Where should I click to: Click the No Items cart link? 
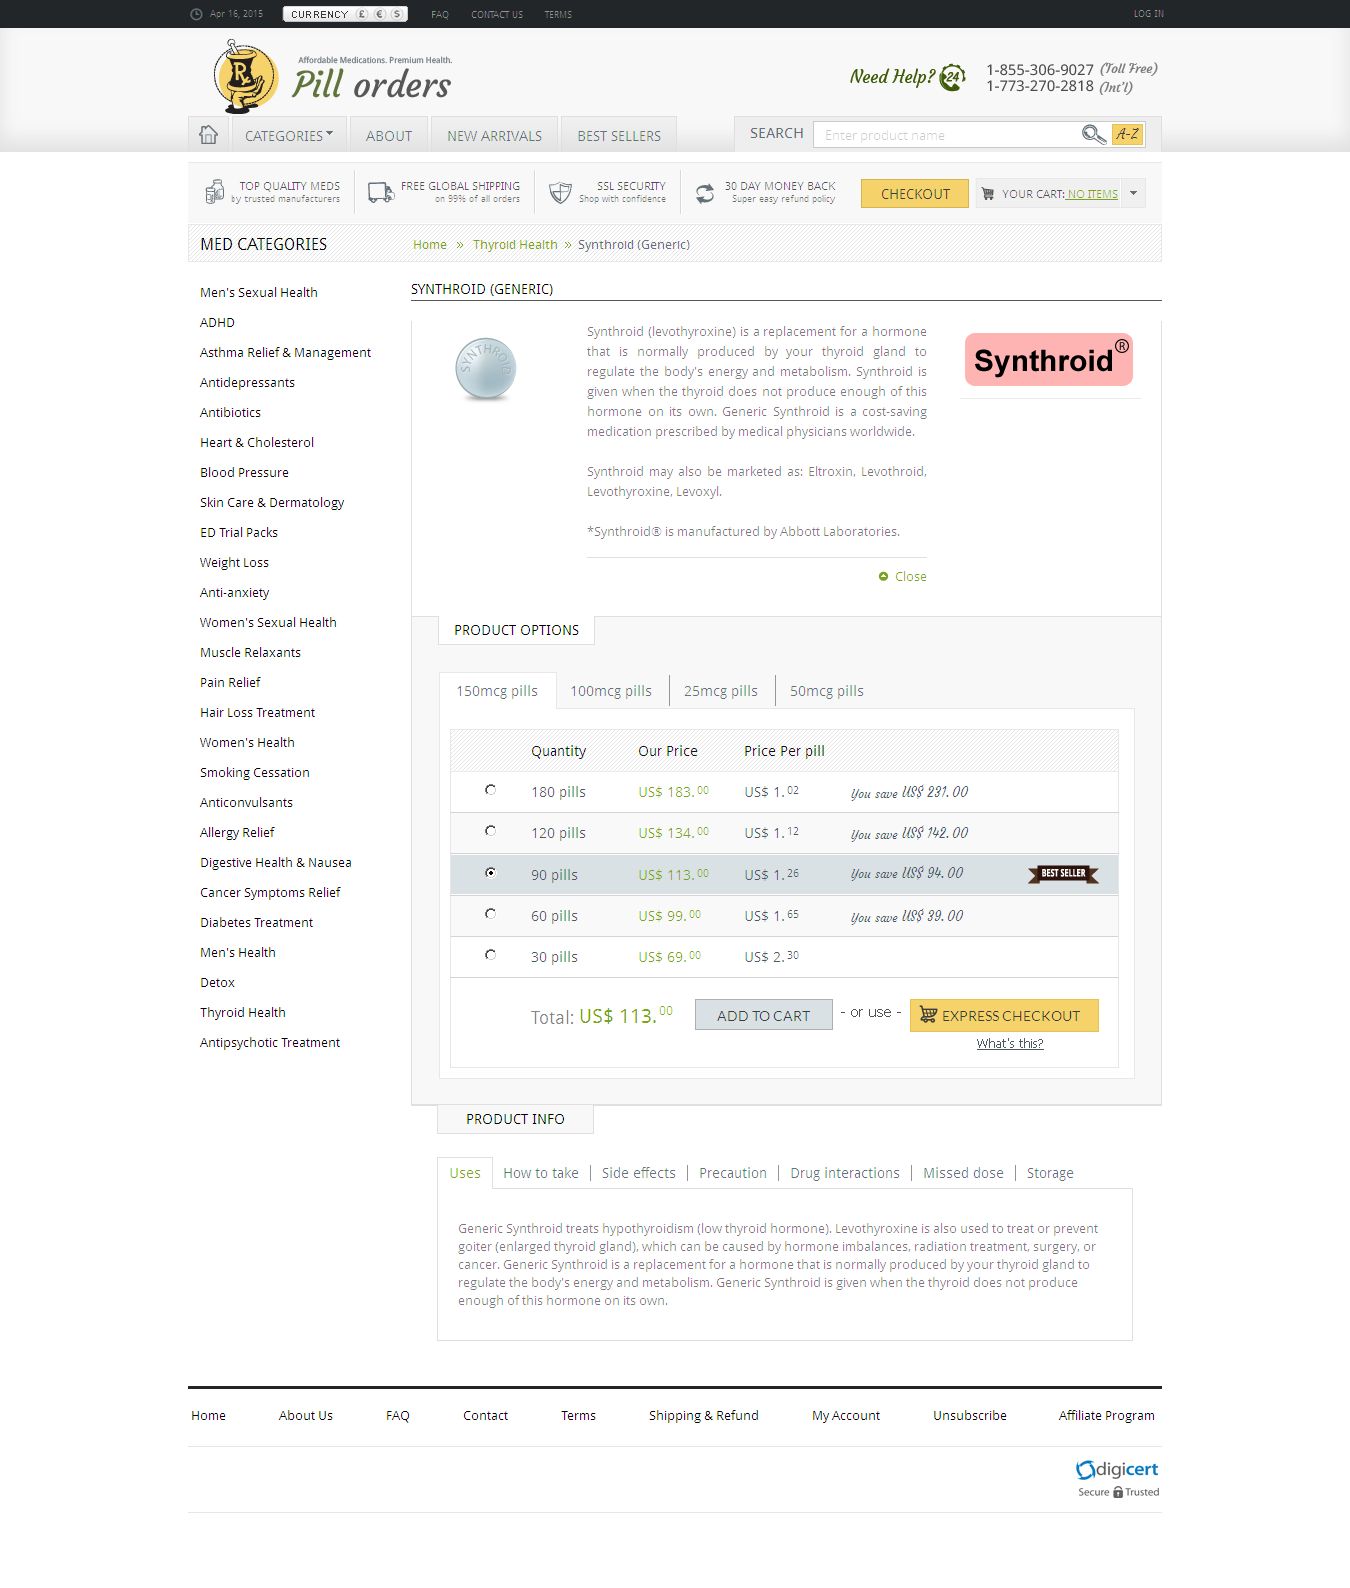pos(1092,194)
